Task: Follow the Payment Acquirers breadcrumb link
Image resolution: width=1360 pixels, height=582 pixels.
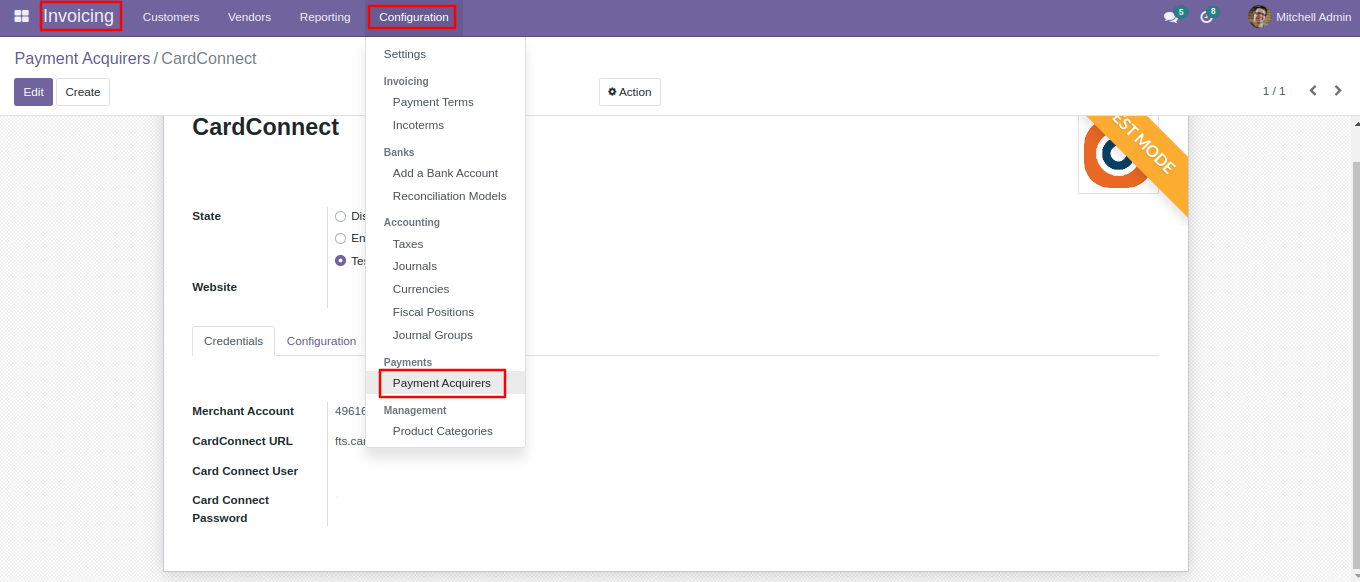Action: tap(82, 59)
